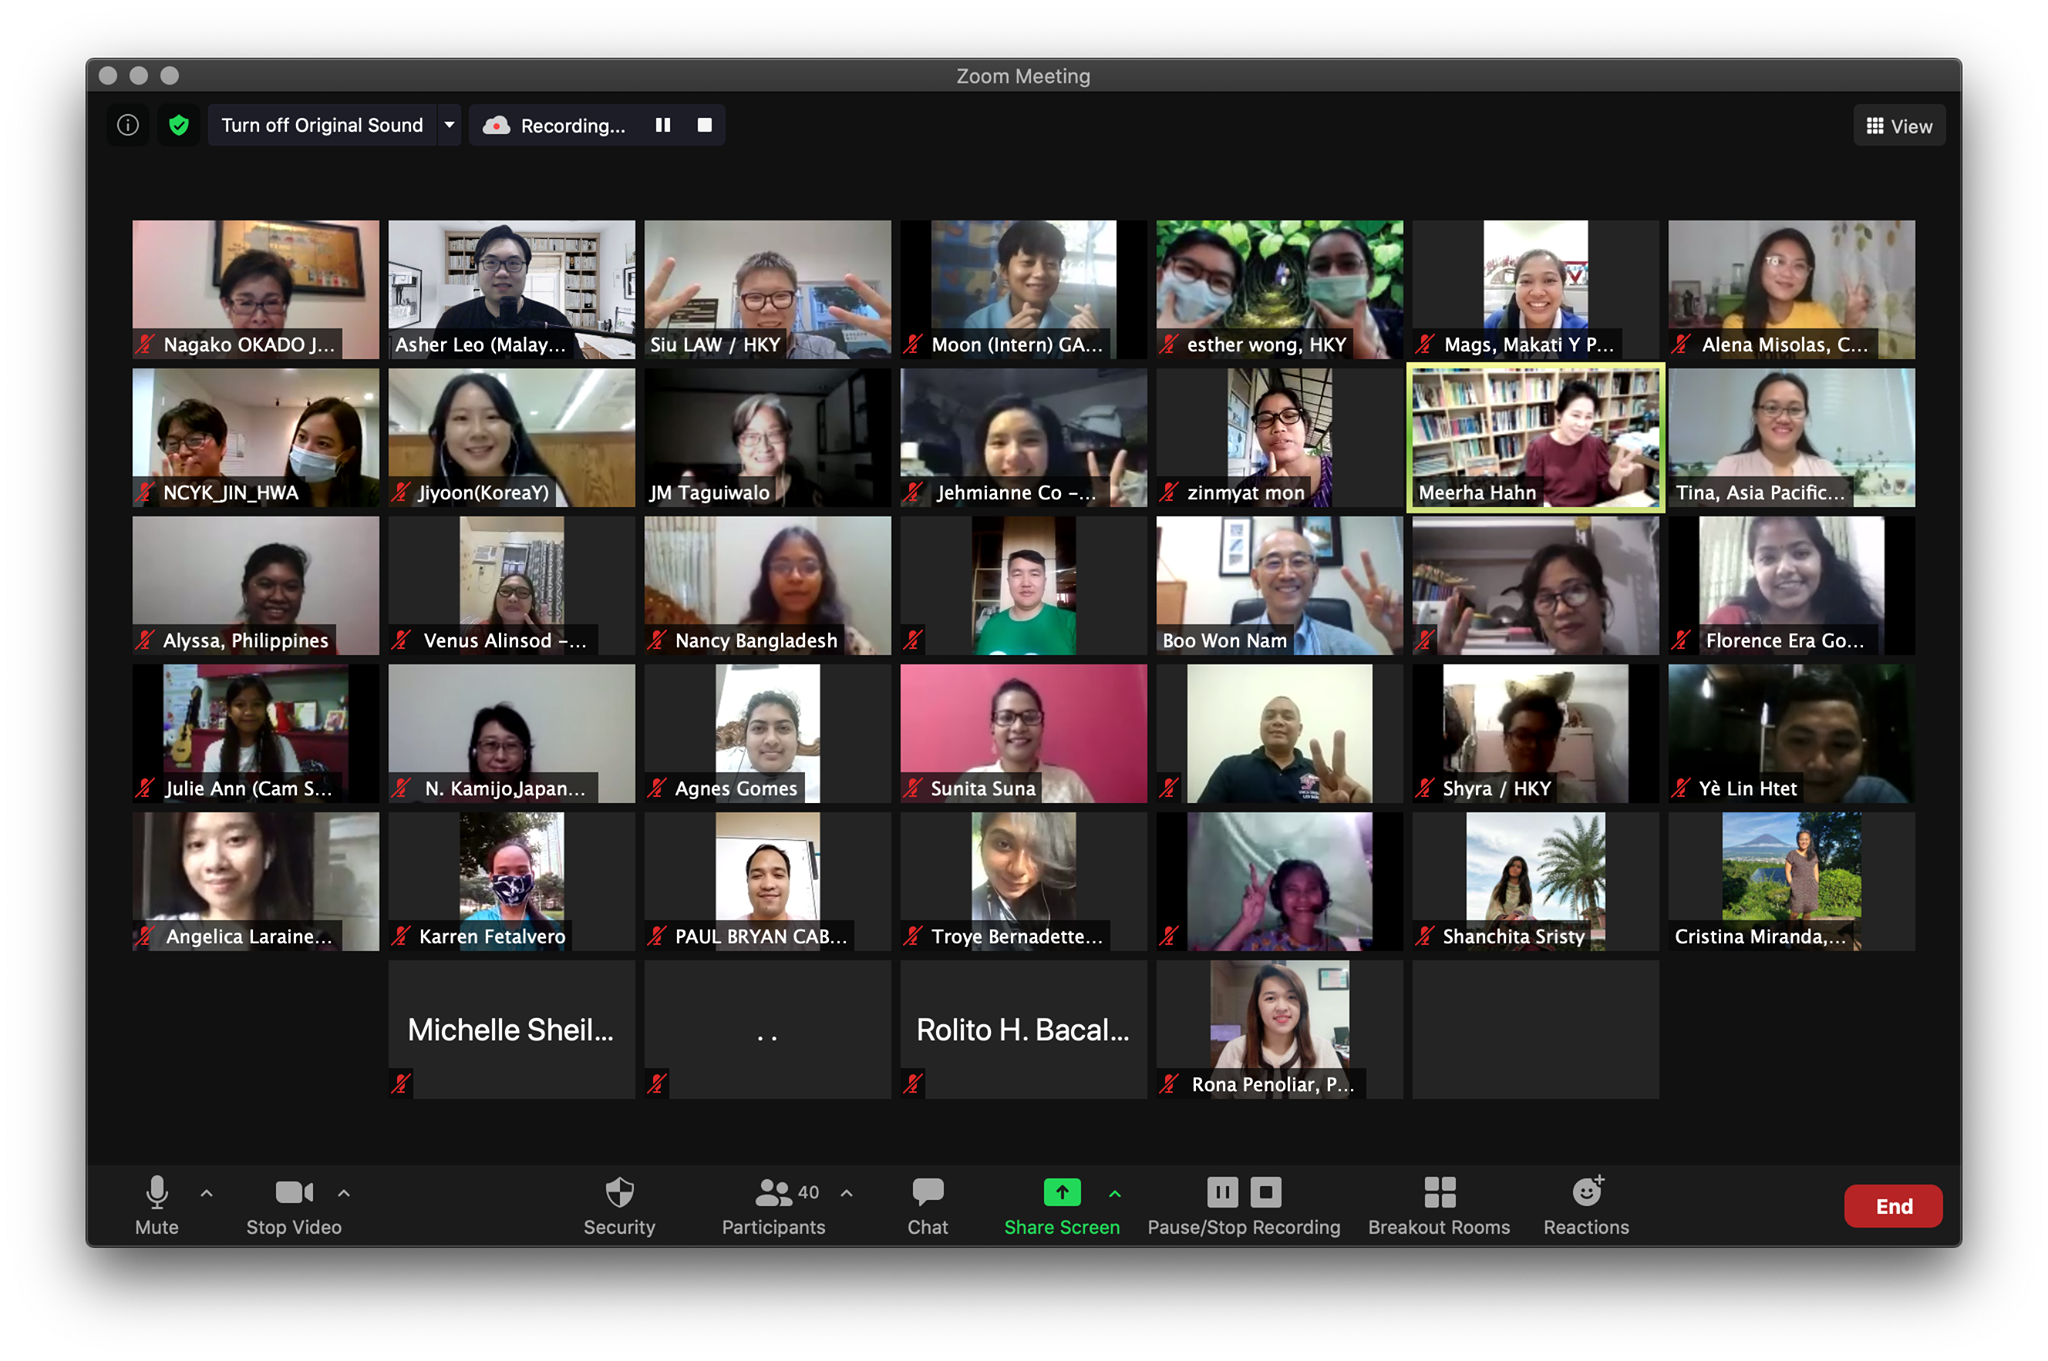Click the name label Venus Alinsod
Image resolution: width=2048 pixels, height=1361 pixels.
click(x=505, y=640)
